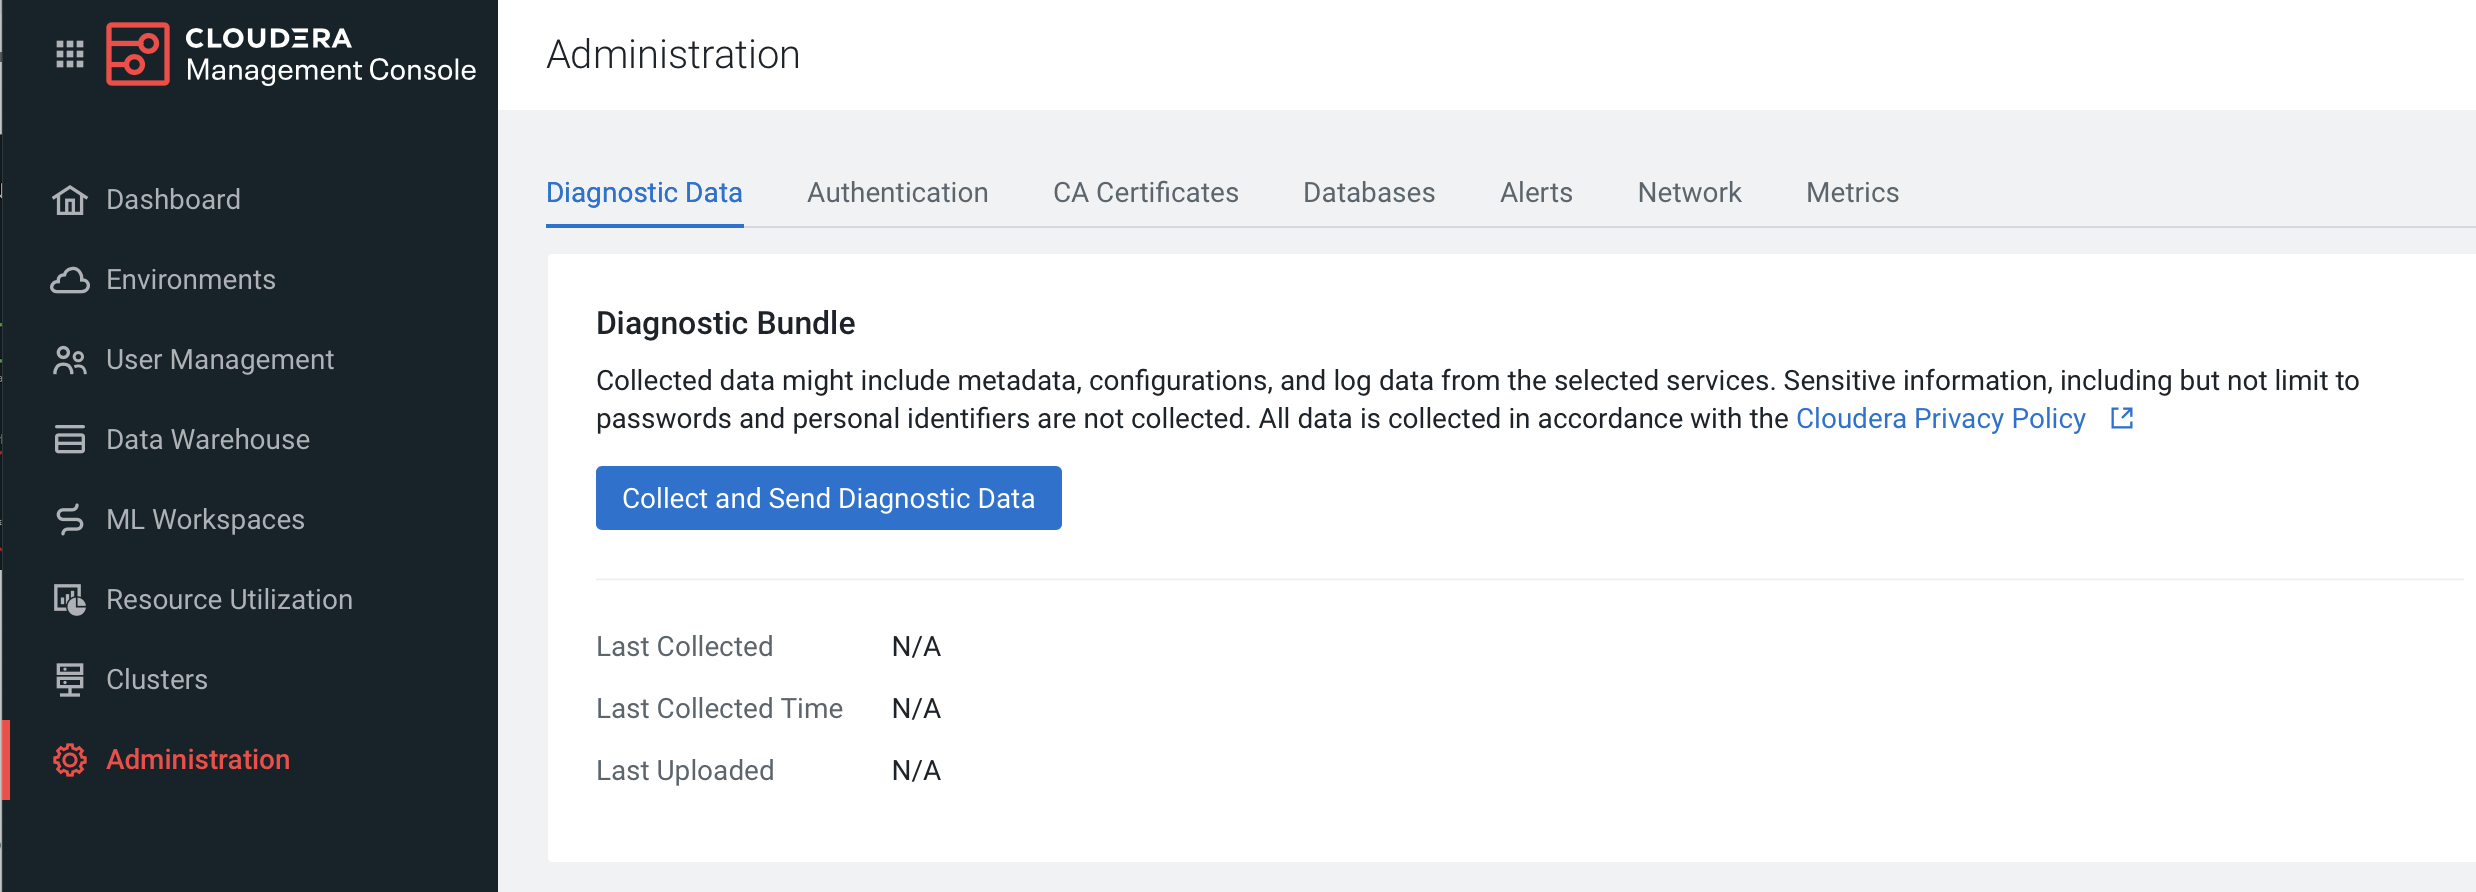The image size is (2476, 892).
Task: Click the Management Console title text
Action: point(330,70)
